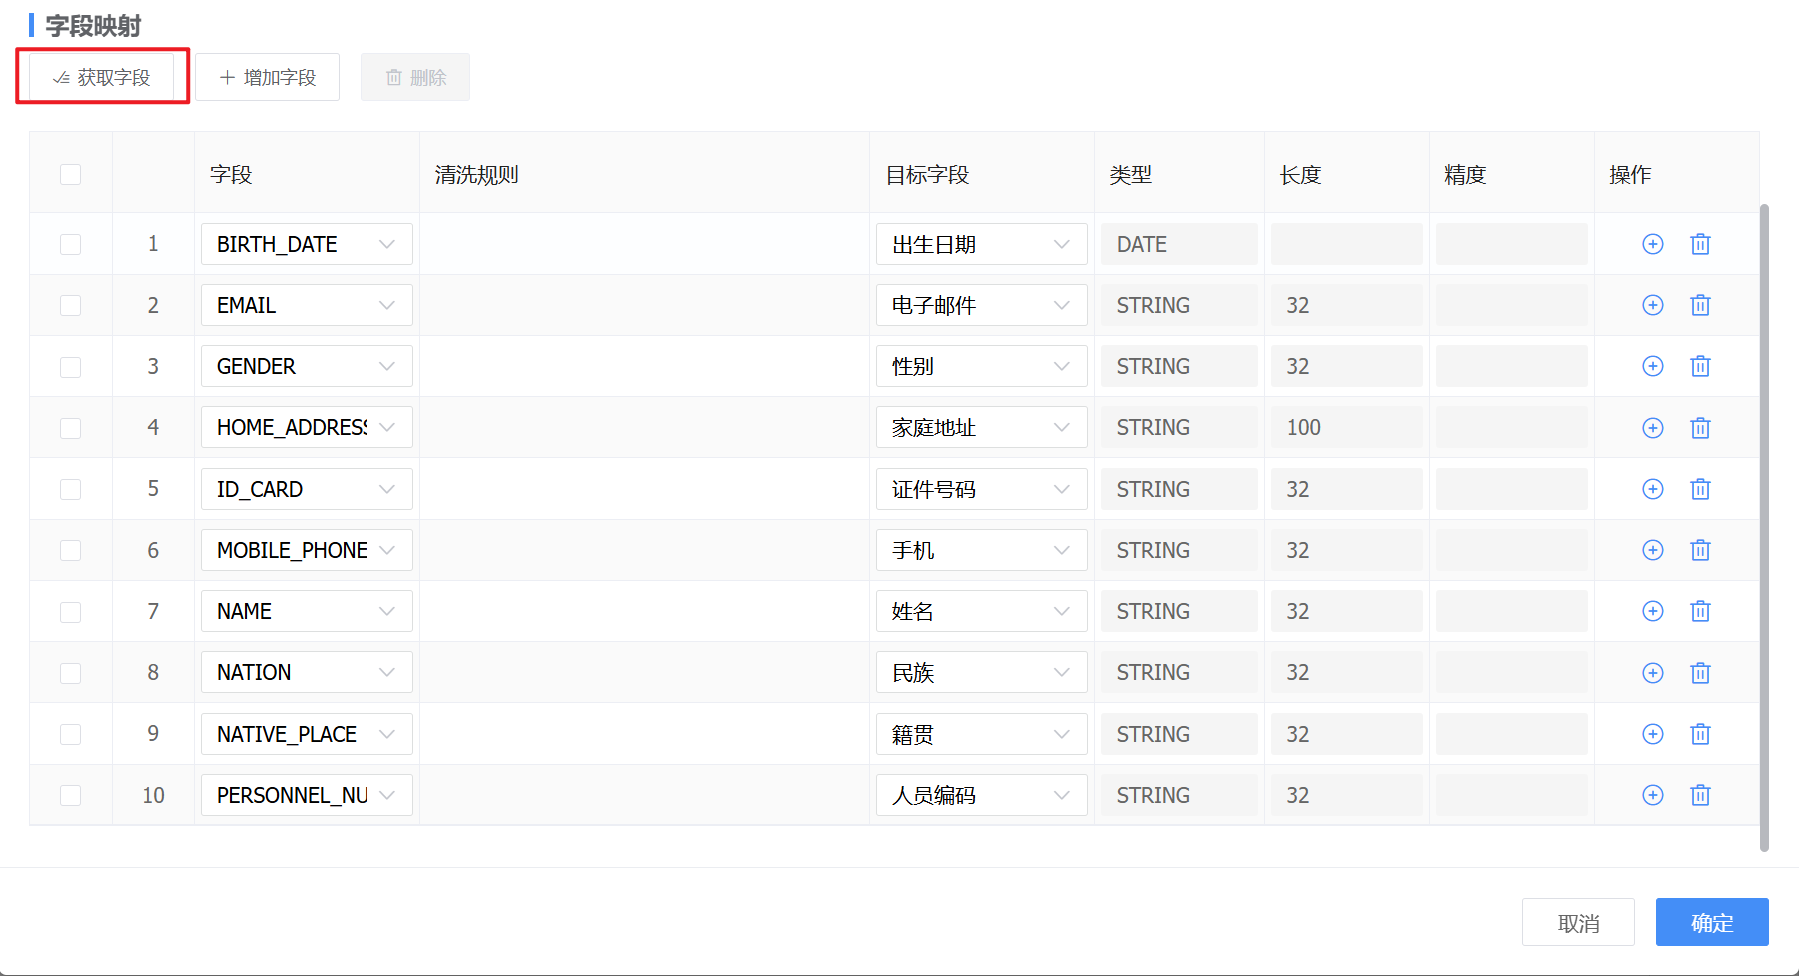Click the 增加字段 button

[x=267, y=77]
